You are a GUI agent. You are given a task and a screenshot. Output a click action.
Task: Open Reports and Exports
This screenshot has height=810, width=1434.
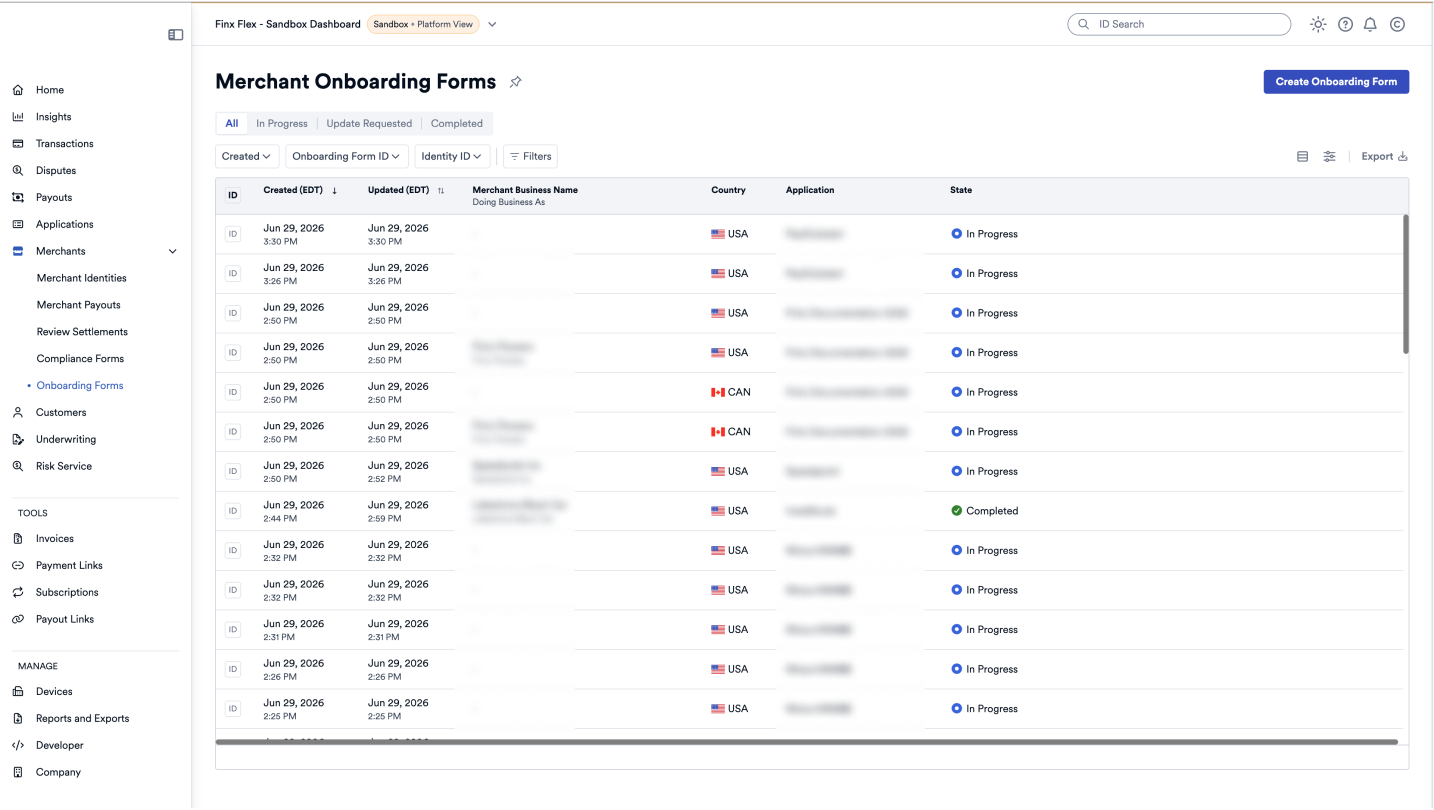click(82, 719)
